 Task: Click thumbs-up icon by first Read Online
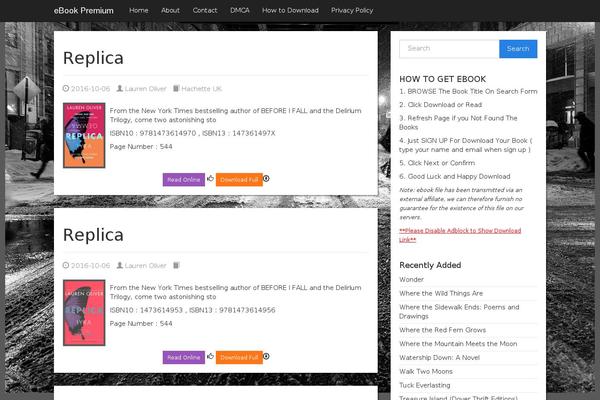210,178
